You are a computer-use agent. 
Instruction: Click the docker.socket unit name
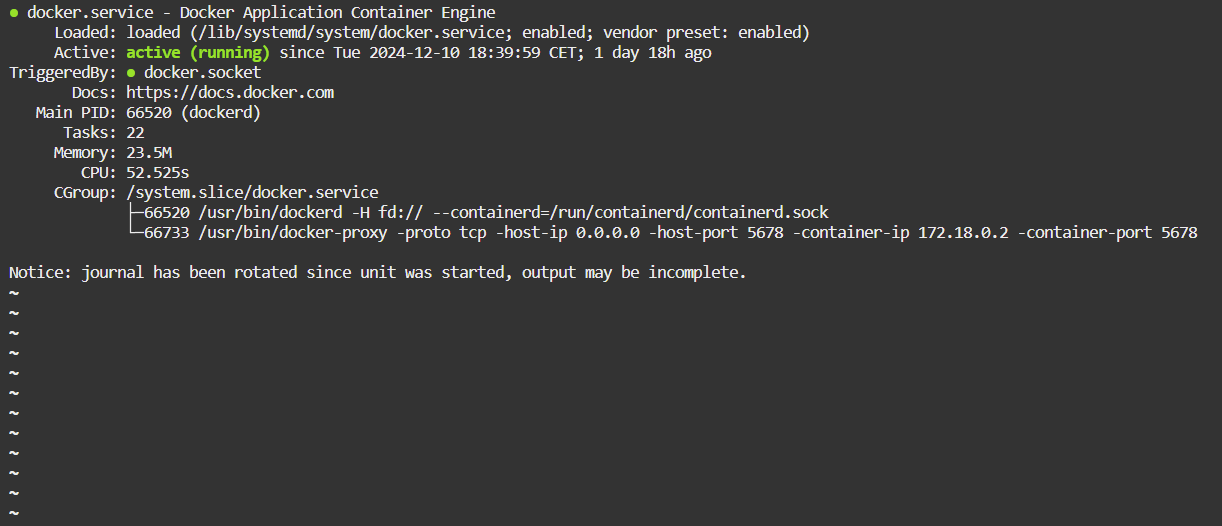(x=202, y=73)
